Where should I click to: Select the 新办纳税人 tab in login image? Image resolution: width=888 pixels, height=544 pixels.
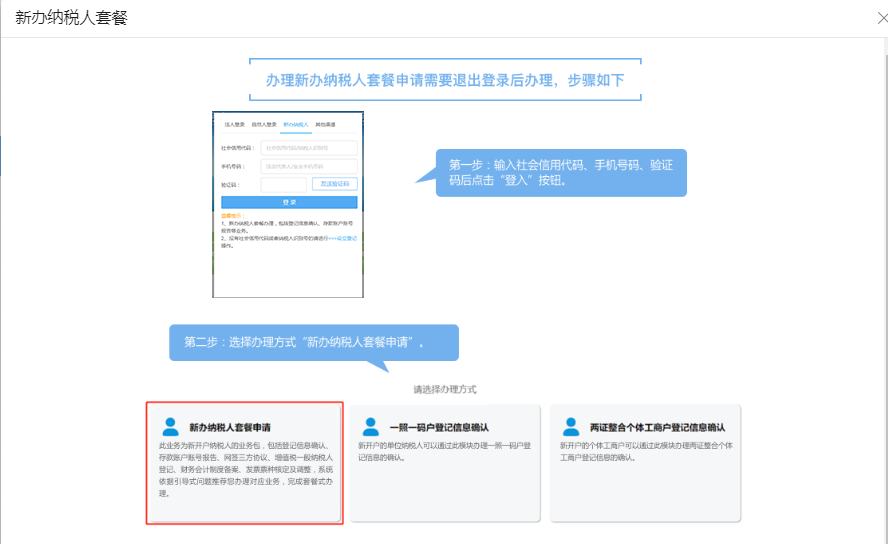[296, 125]
